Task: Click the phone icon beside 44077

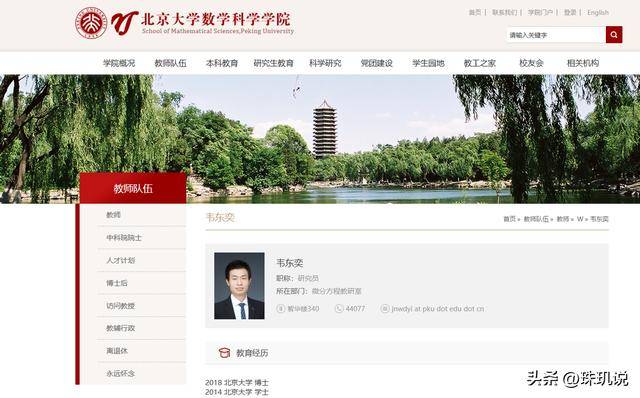Action: click(339, 309)
